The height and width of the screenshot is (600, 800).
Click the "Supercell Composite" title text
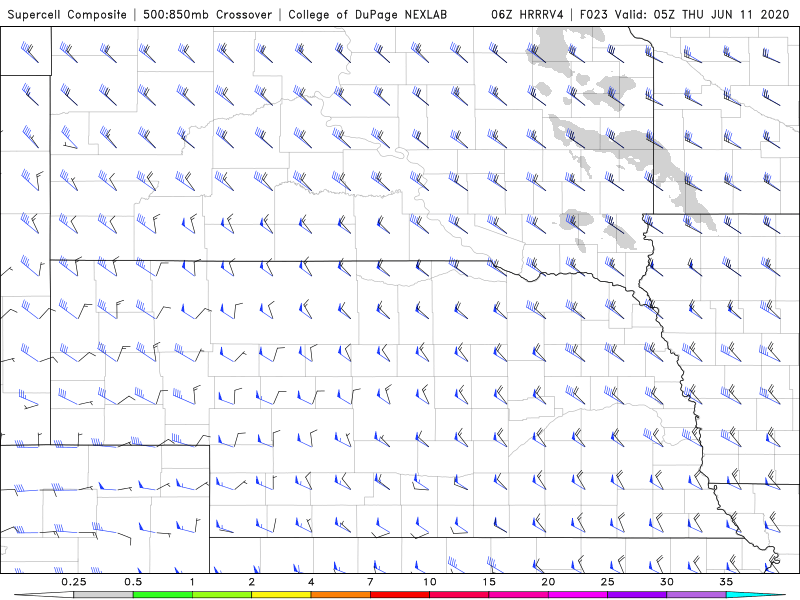point(67,14)
